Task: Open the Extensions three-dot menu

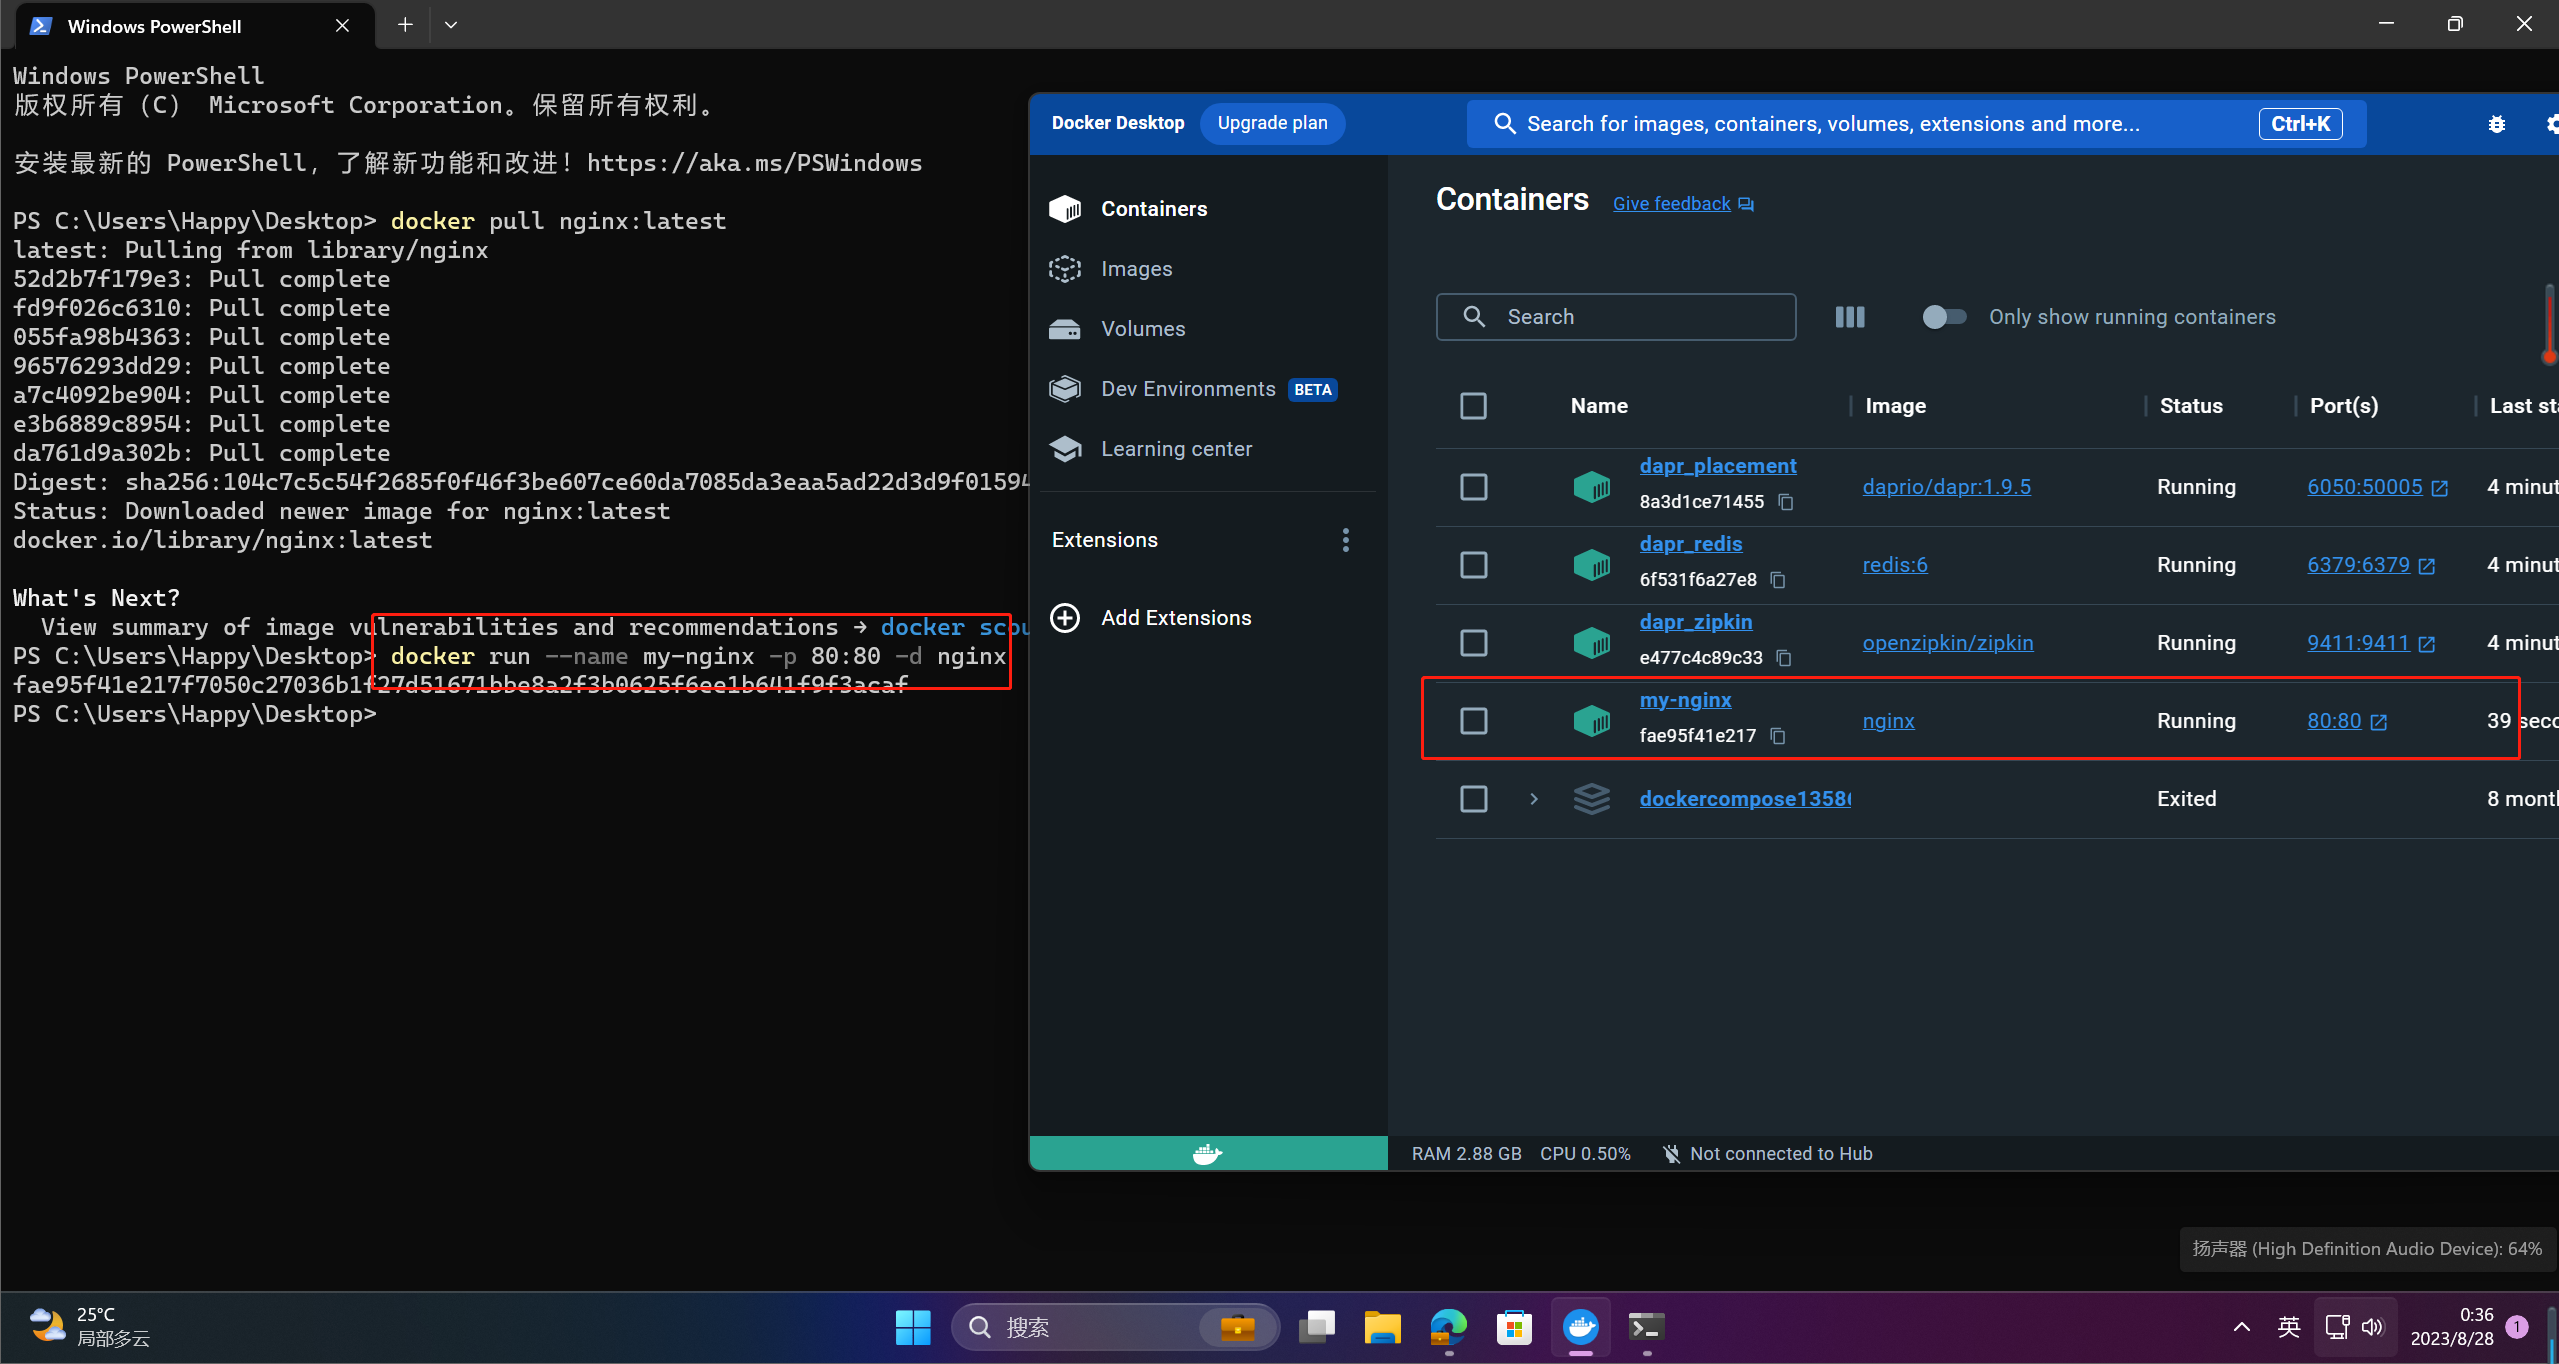Action: pos(1346,540)
